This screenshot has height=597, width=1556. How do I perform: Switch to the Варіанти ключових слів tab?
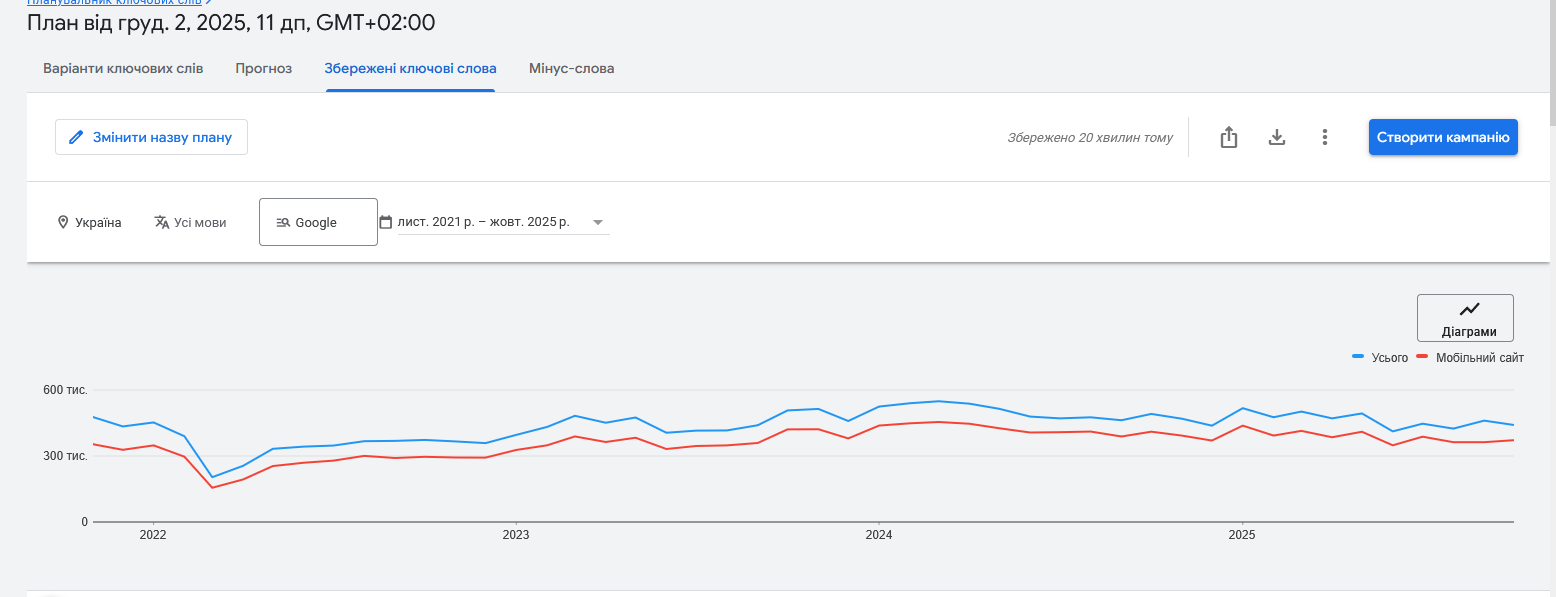(x=123, y=69)
